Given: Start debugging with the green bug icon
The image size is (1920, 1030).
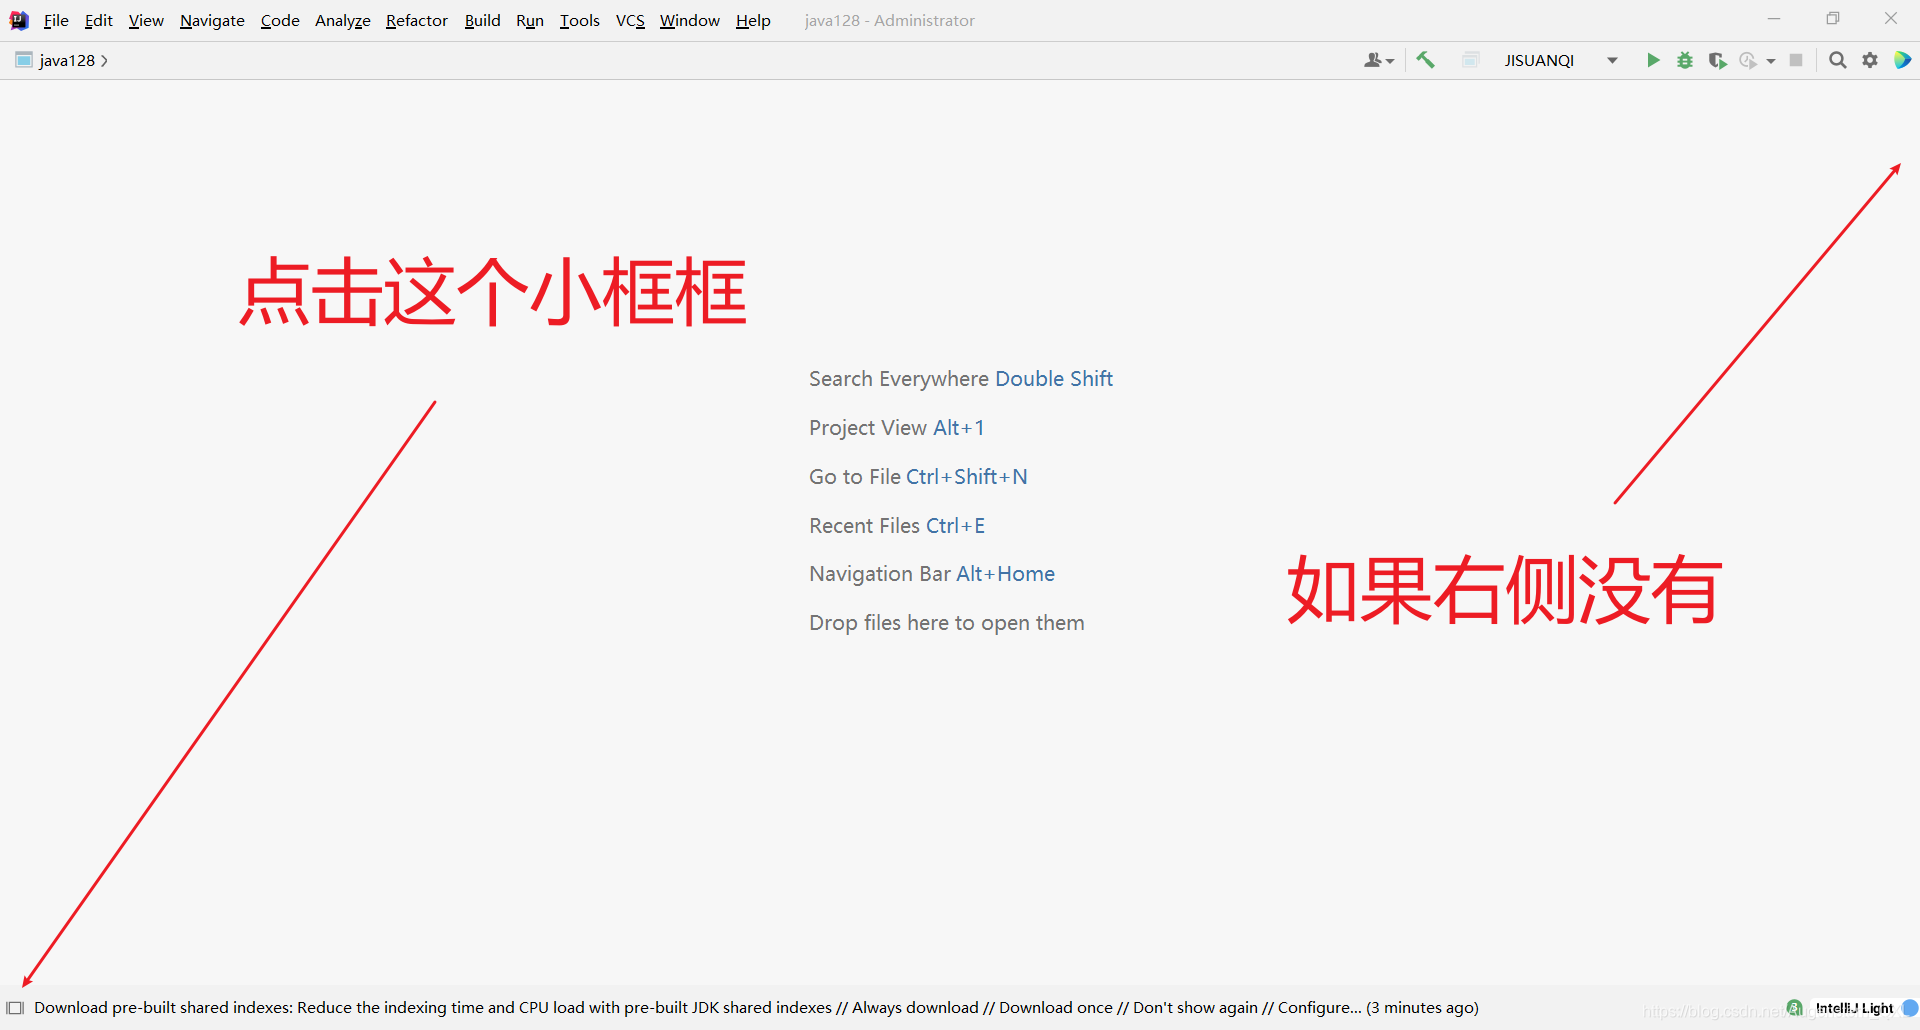Looking at the screenshot, I should (x=1685, y=60).
